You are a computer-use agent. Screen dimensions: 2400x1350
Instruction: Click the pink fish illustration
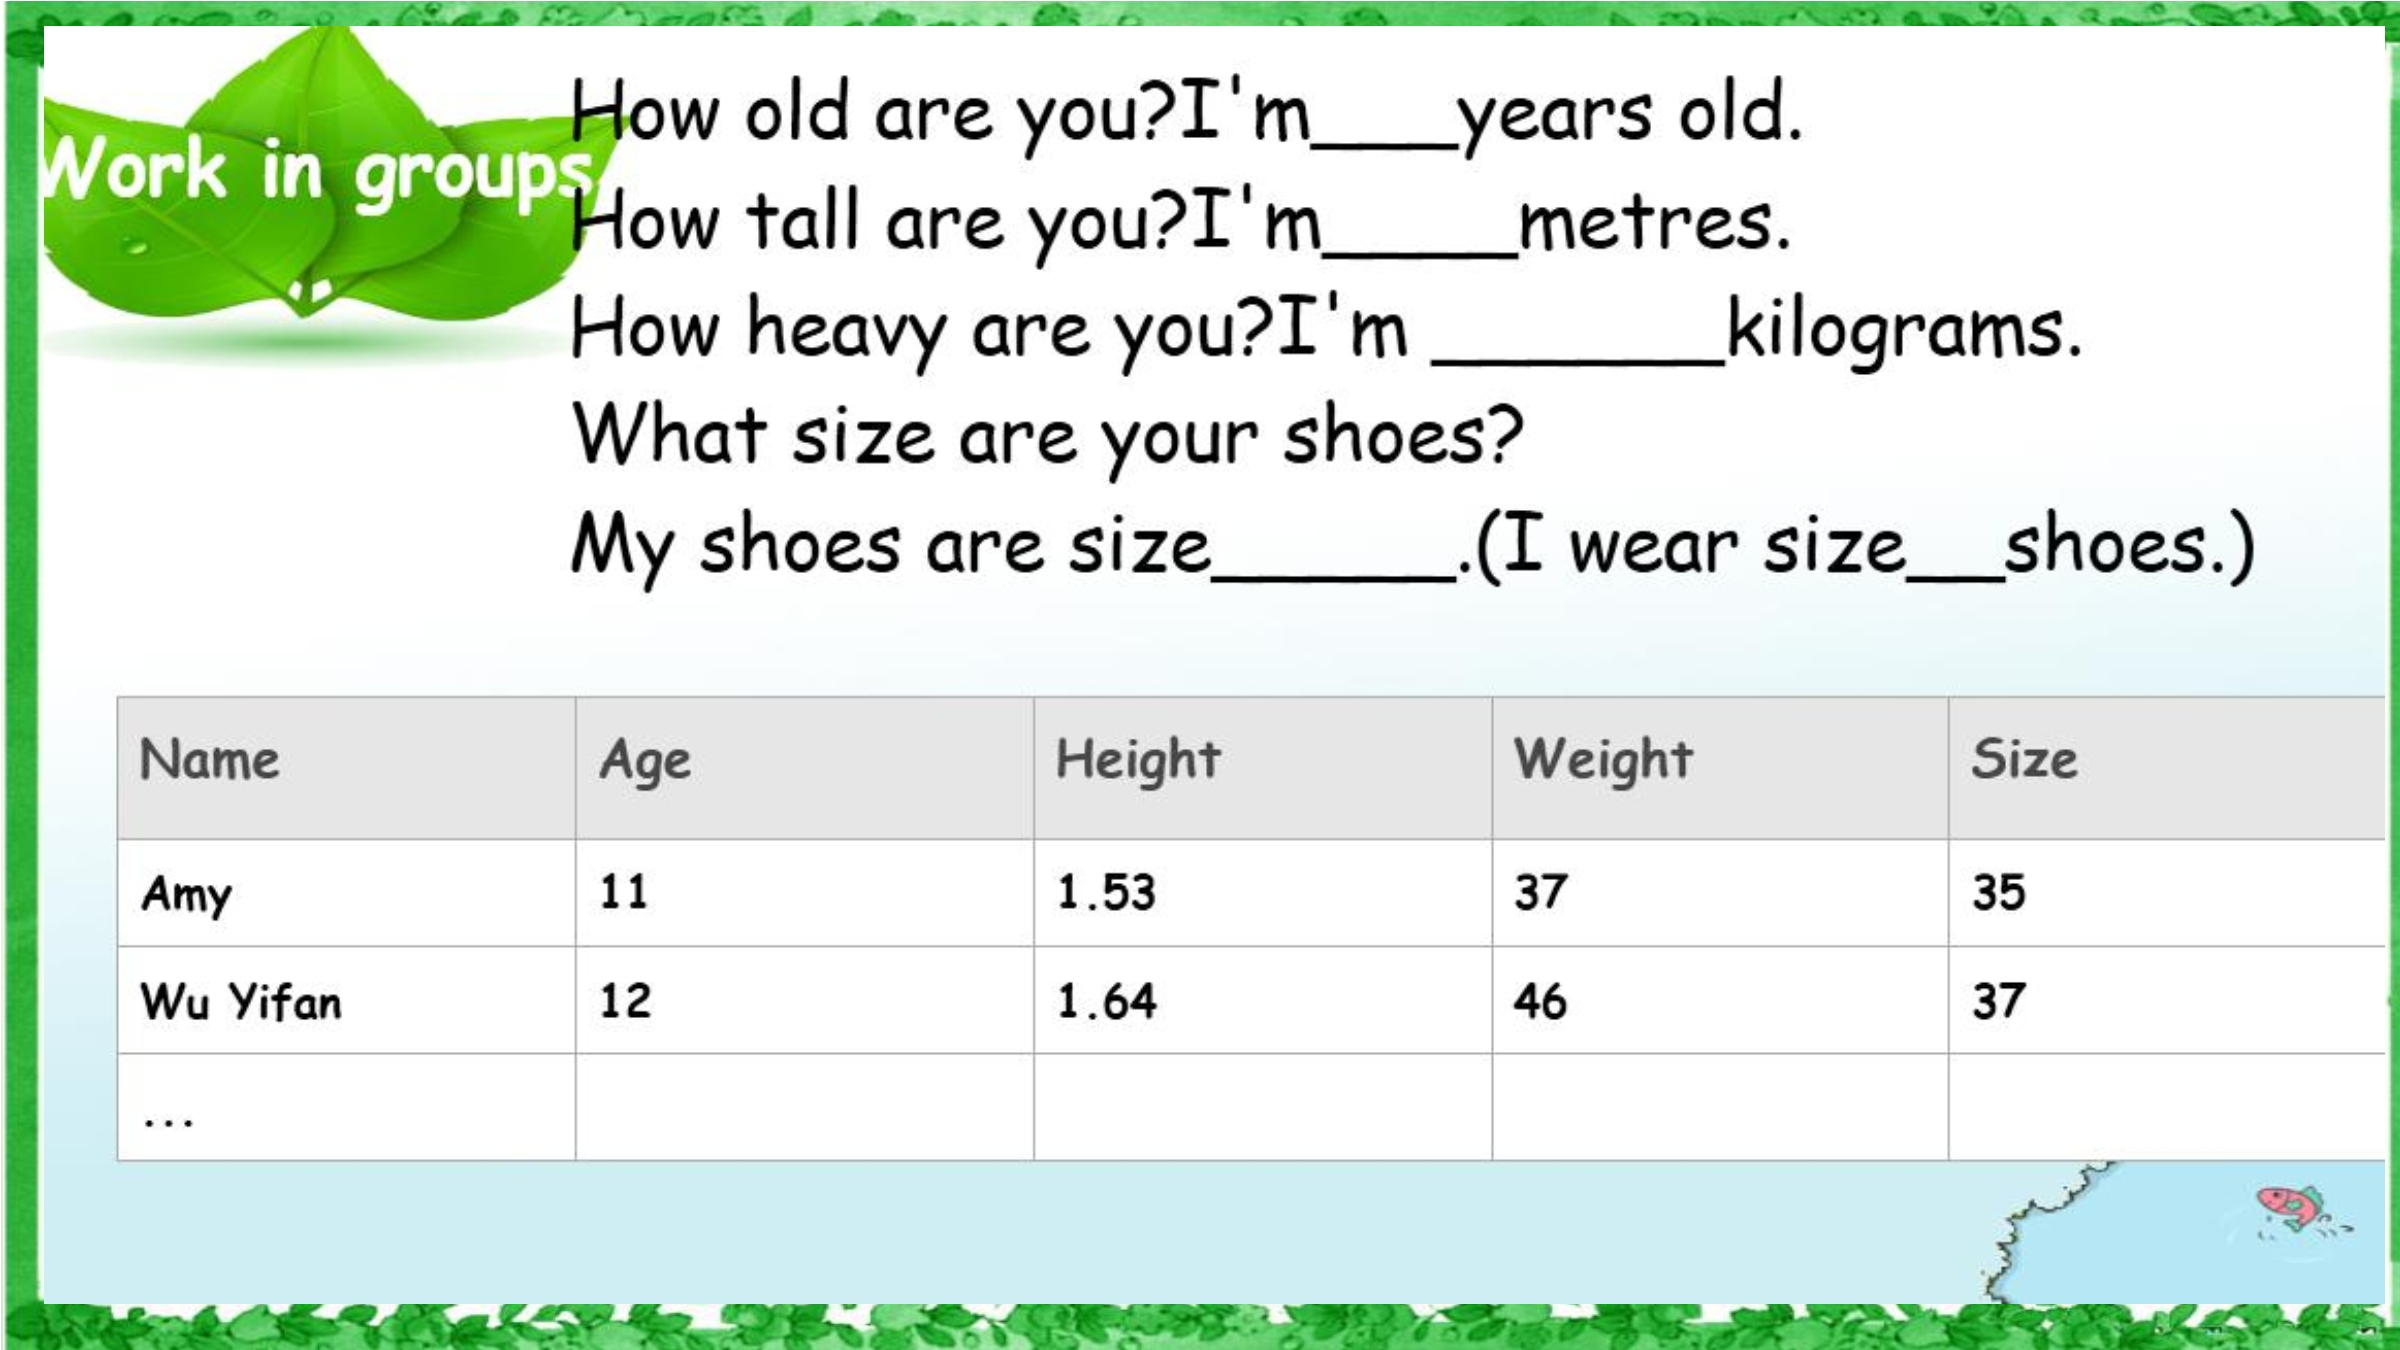point(2294,1208)
